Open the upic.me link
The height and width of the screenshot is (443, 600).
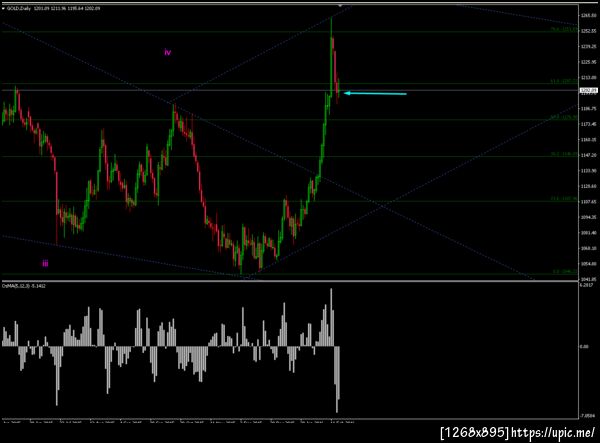point(553,433)
